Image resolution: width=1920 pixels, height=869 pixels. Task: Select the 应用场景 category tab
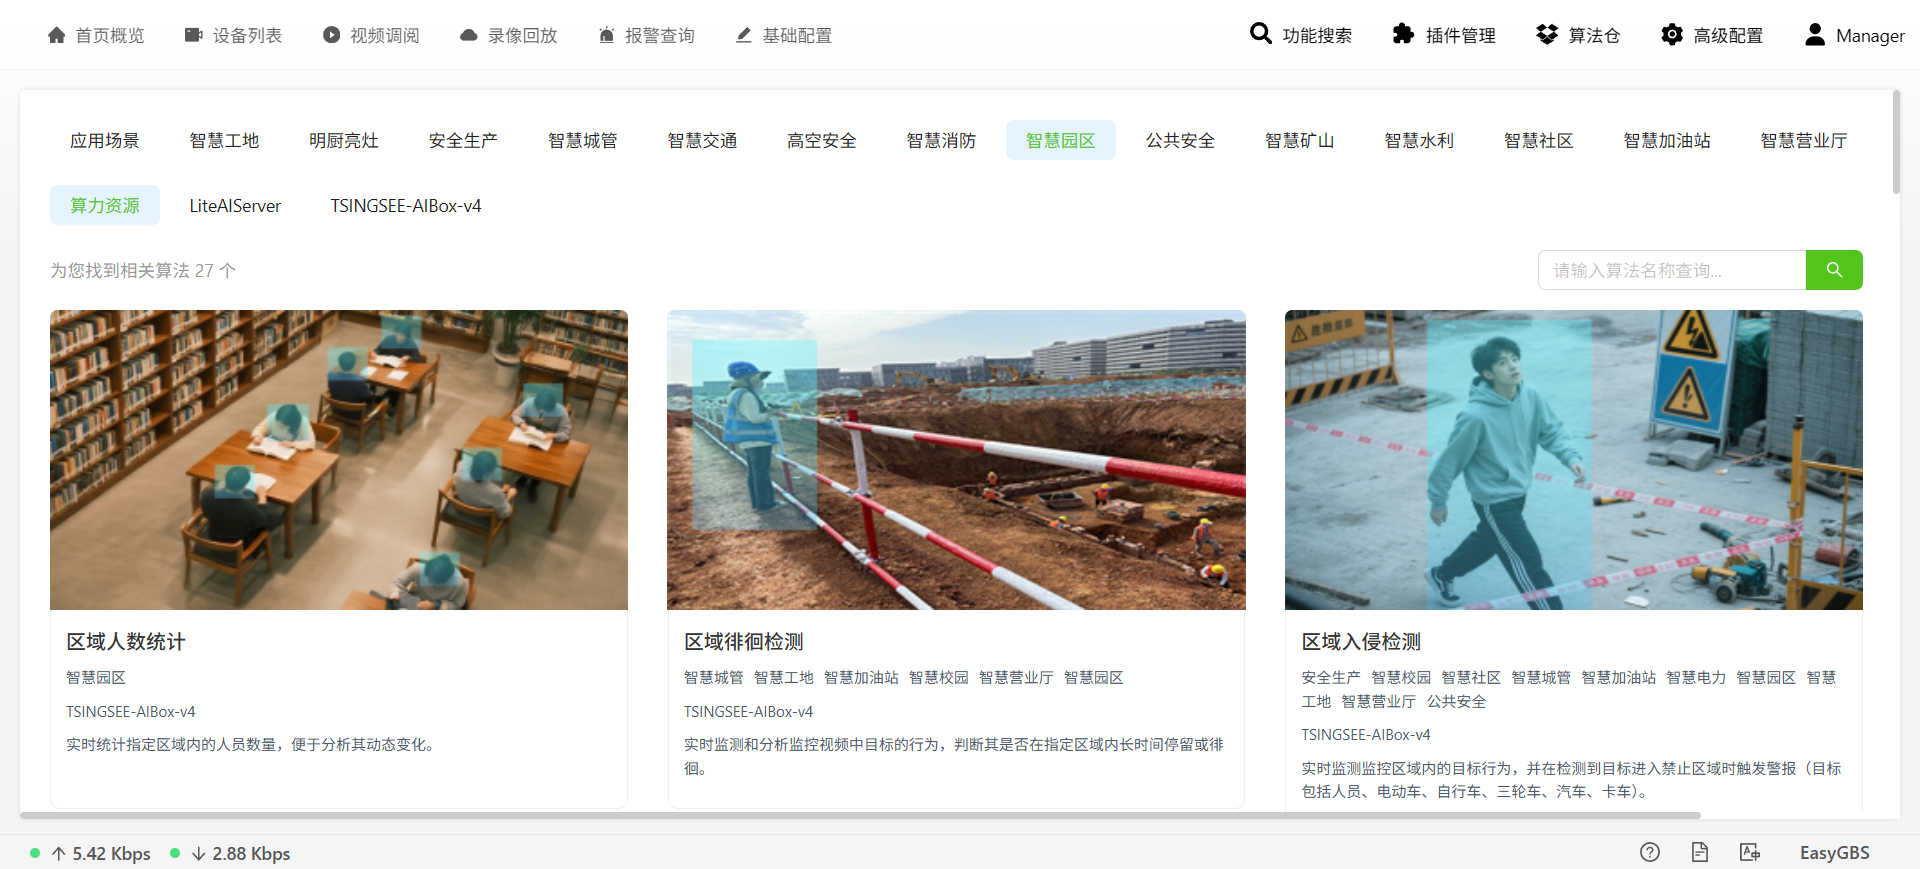pos(105,140)
